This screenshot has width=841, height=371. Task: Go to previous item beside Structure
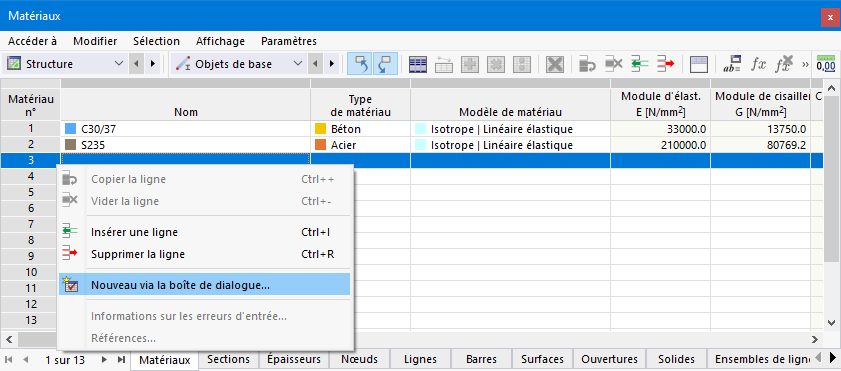(136, 64)
